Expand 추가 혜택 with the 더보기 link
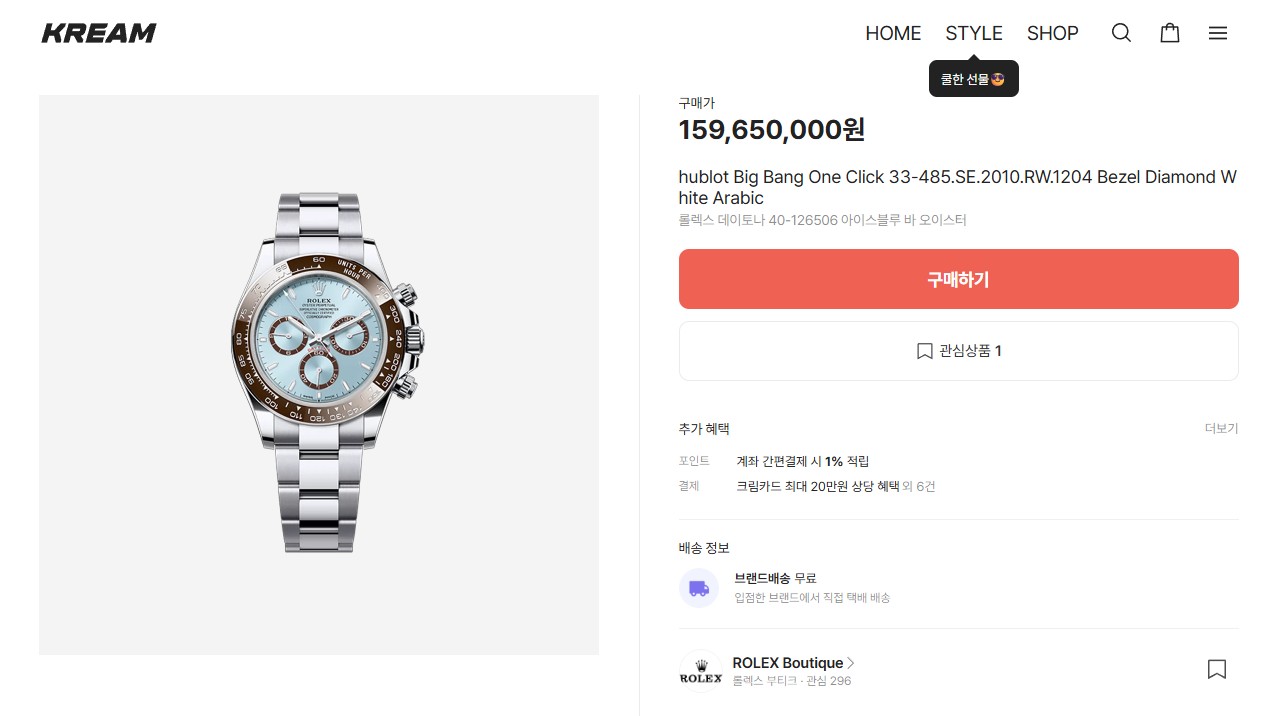 [x=1220, y=428]
